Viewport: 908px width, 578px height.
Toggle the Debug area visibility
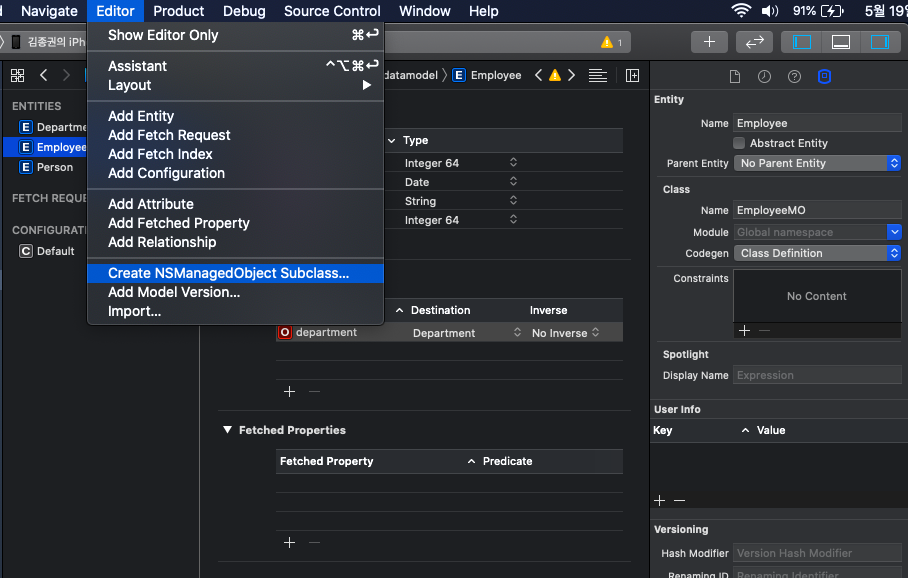841,42
